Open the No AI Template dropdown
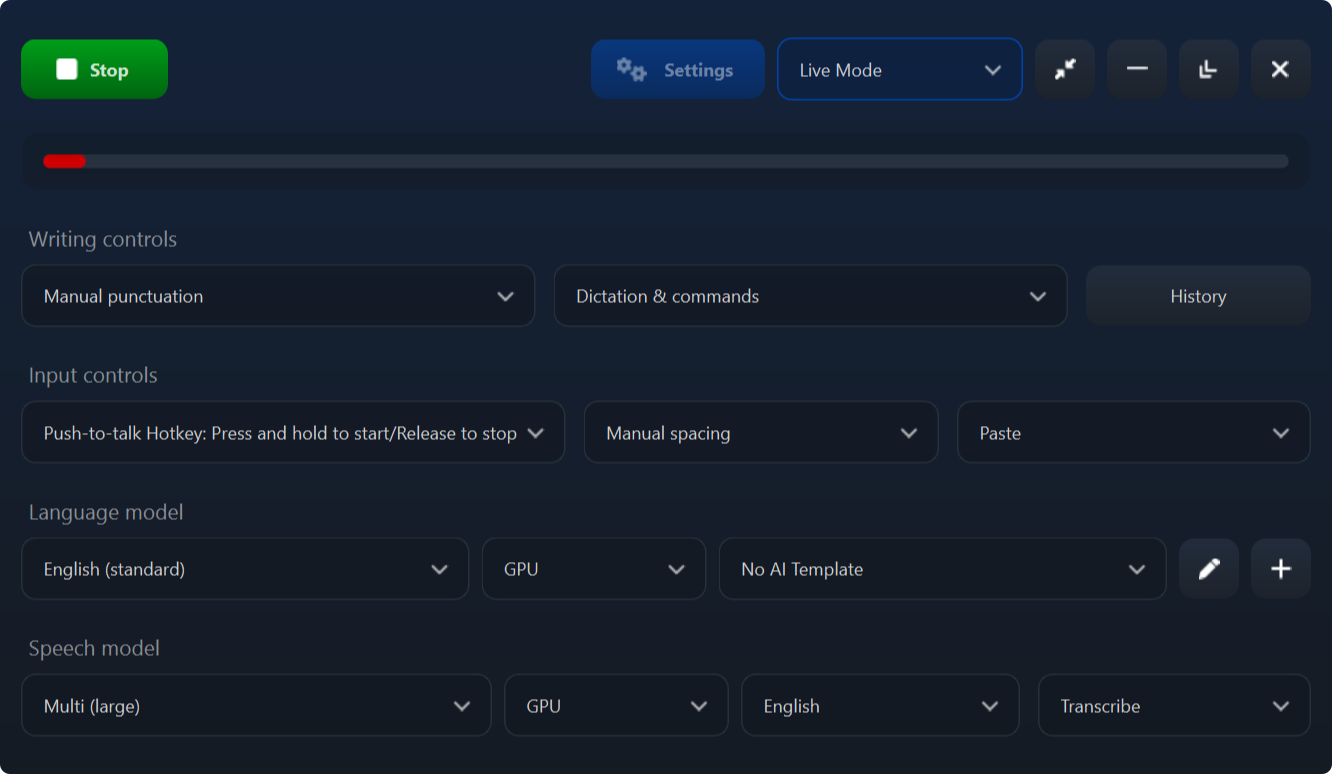This screenshot has height=774, width=1332. click(942, 568)
